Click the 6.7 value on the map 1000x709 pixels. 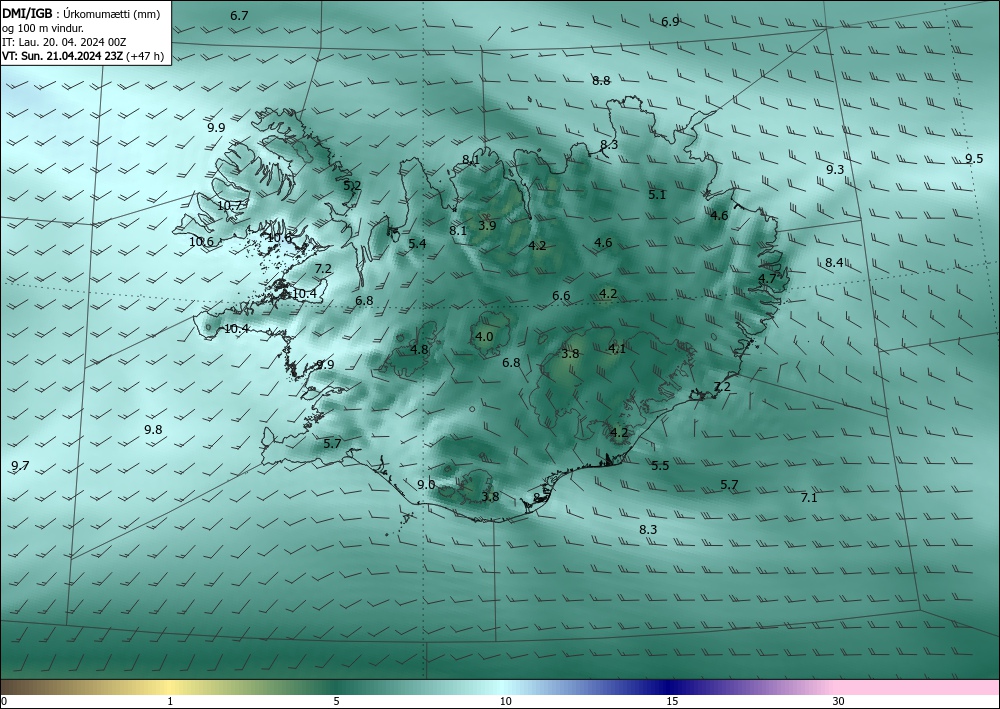tap(239, 16)
